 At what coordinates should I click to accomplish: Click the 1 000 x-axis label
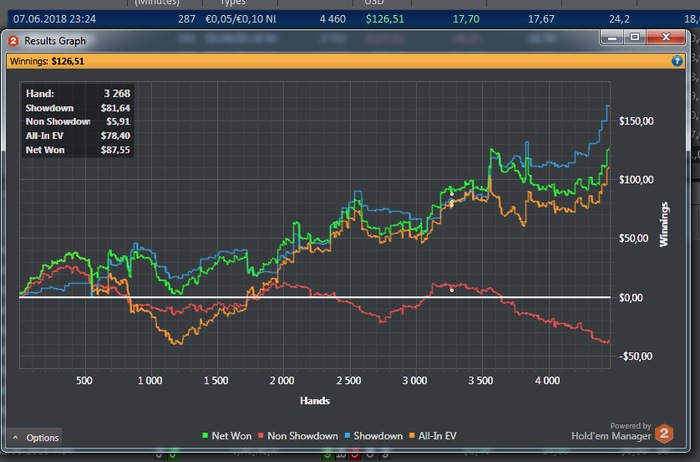(150, 381)
